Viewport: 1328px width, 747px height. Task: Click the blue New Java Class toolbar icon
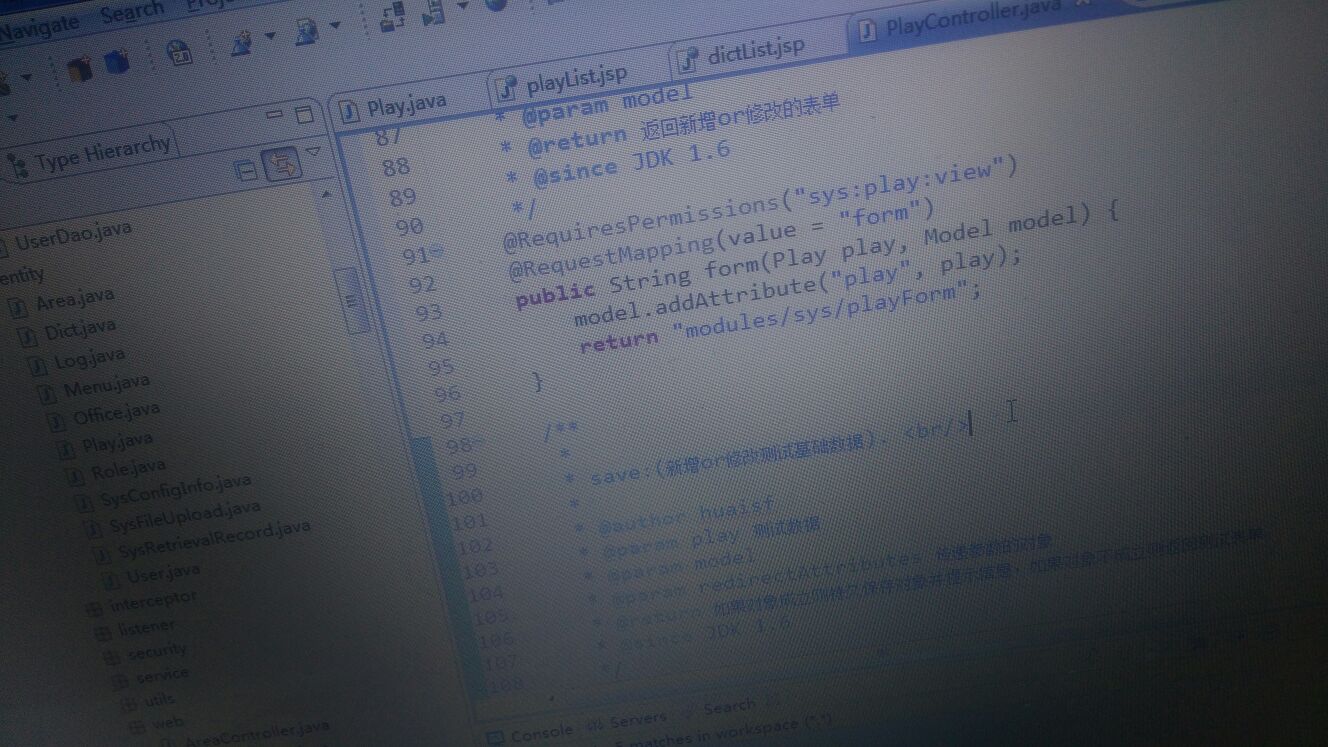tap(117, 62)
